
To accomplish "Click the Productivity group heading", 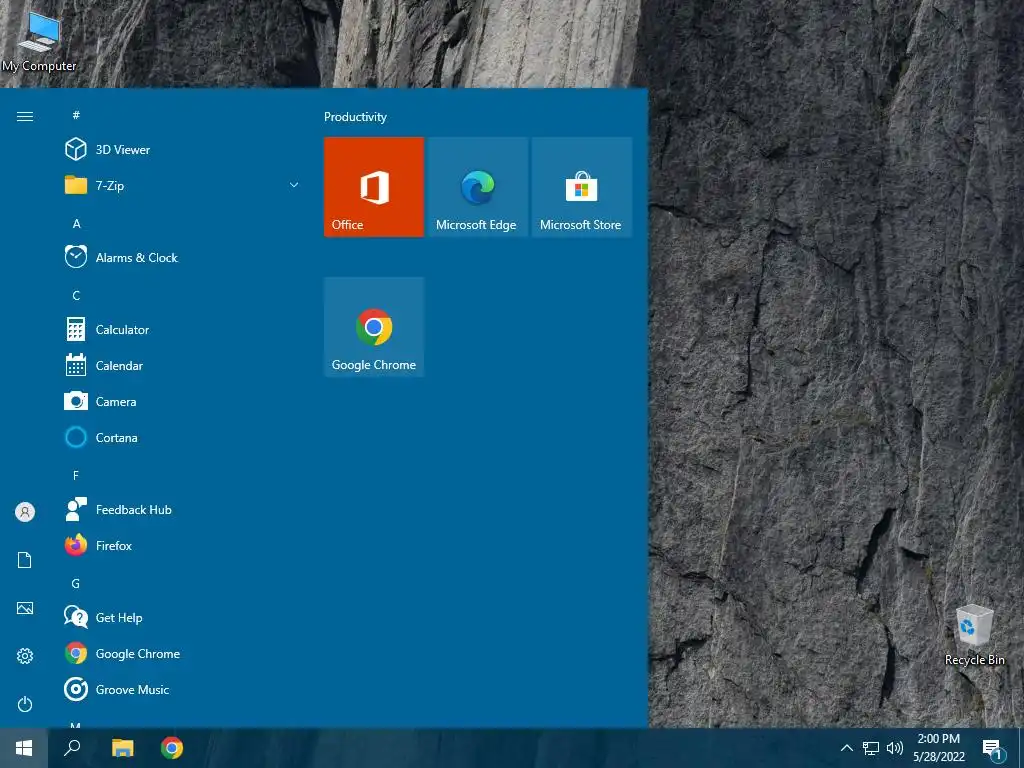I will pyautogui.click(x=355, y=117).
